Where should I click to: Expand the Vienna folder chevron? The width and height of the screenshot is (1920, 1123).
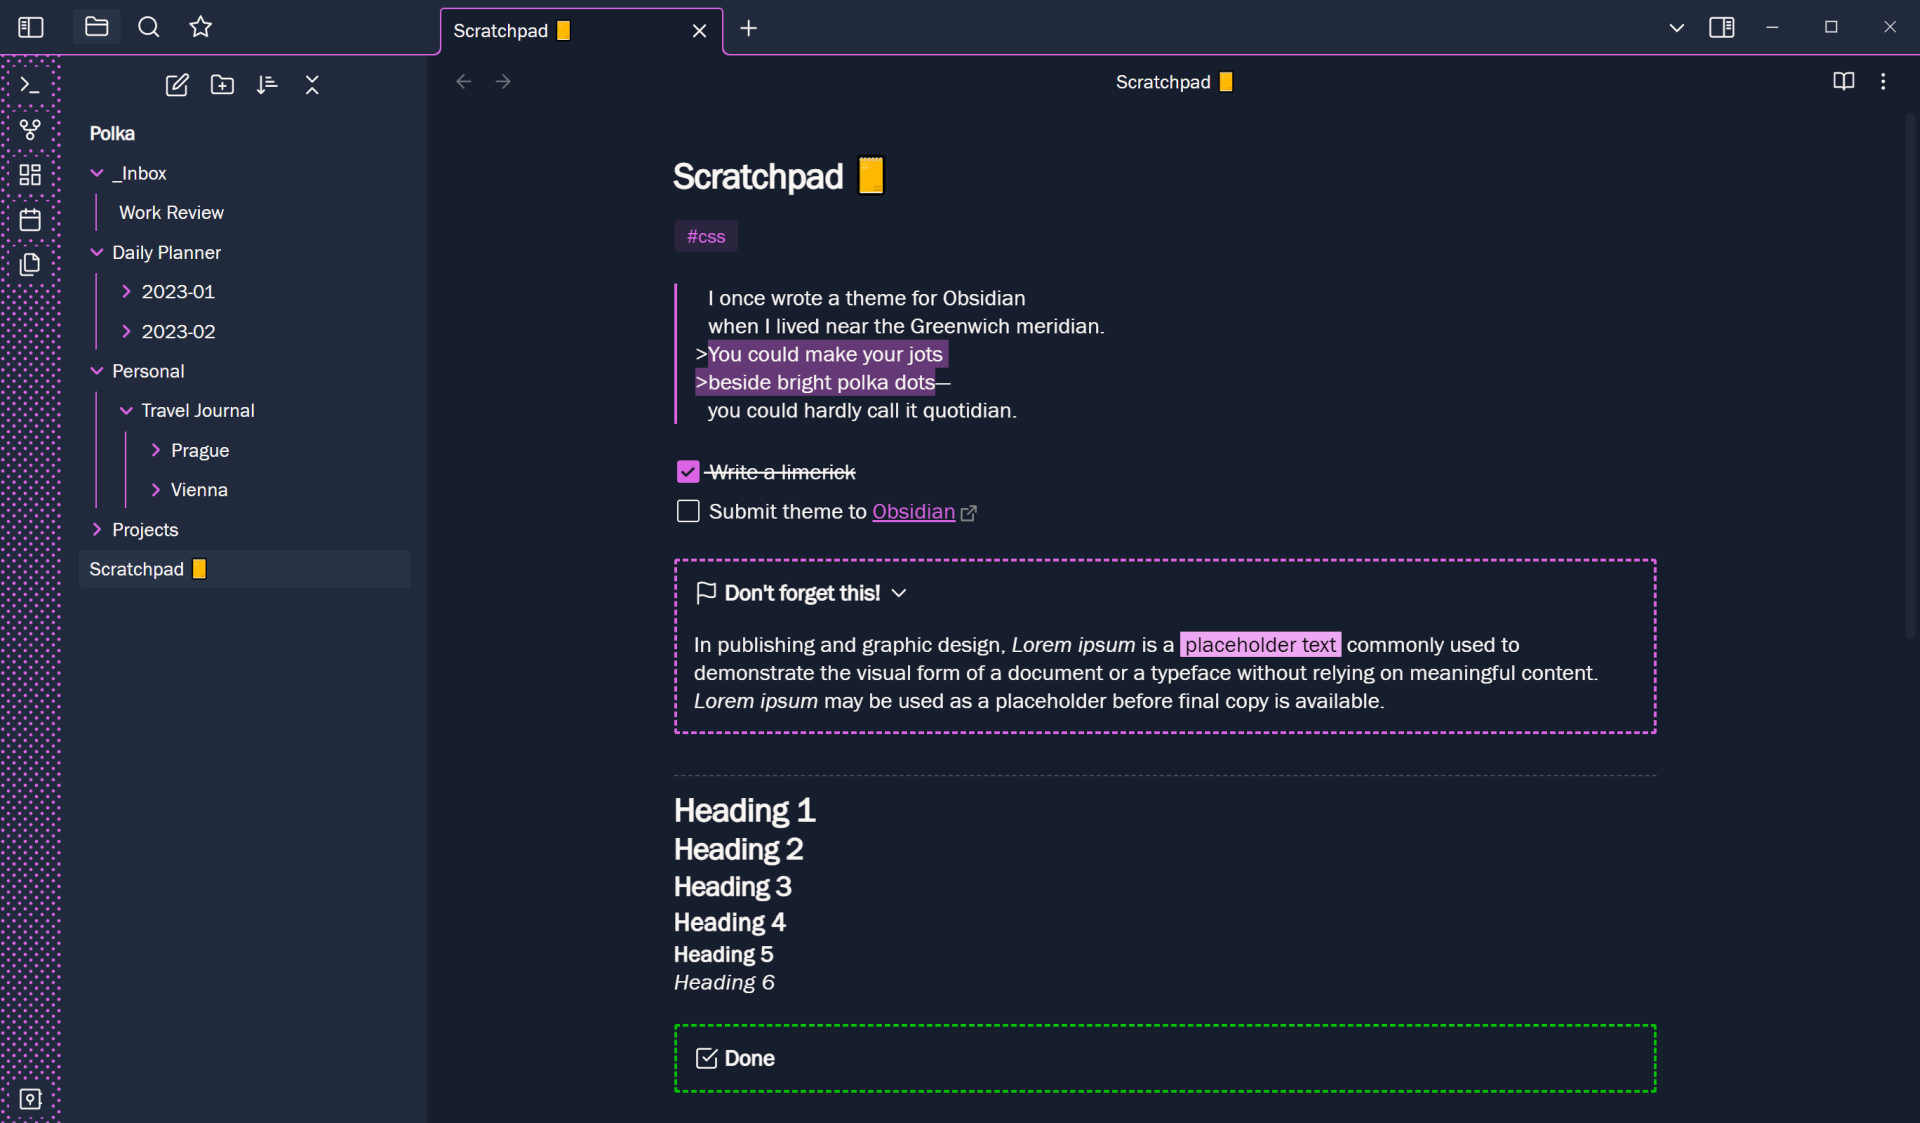tap(156, 490)
